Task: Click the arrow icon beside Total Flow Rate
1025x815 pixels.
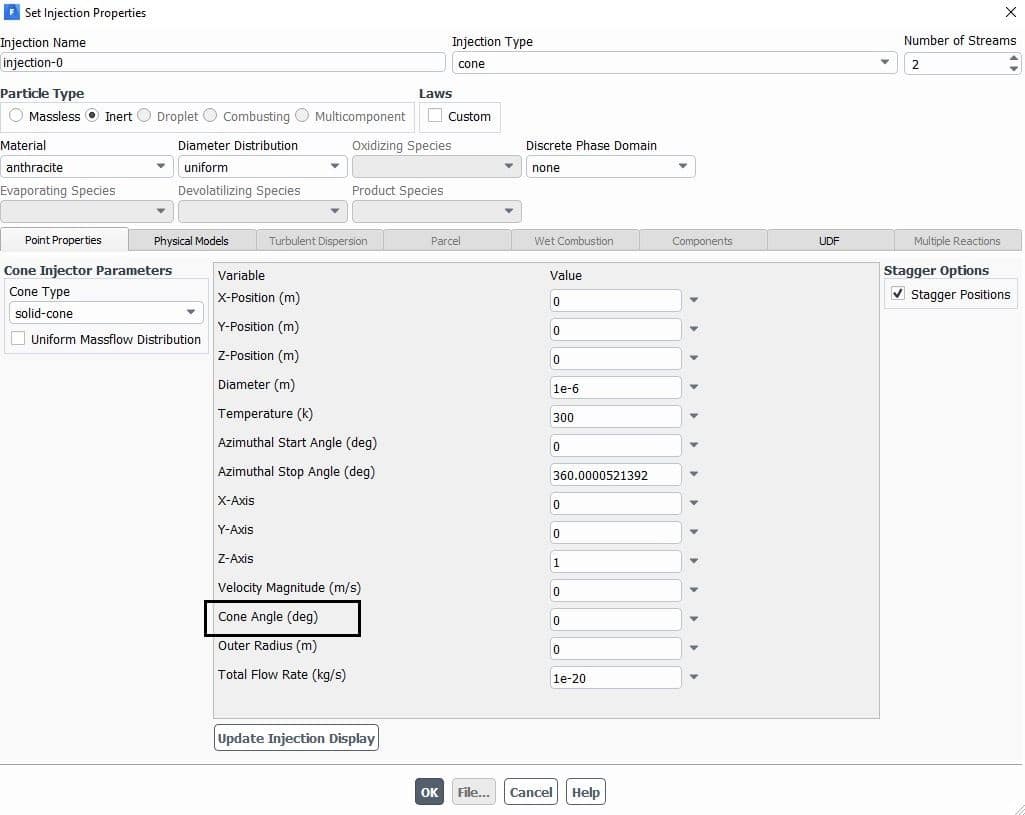Action: 693,677
